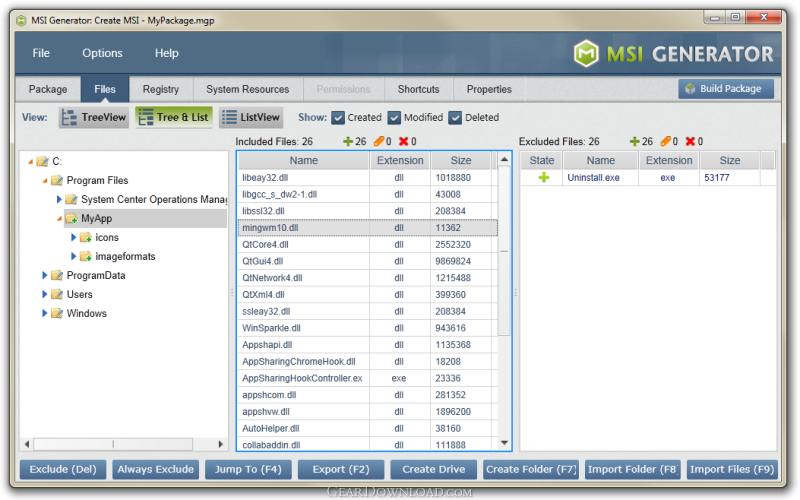This screenshot has height=500, width=800.
Task: Click the application icon in title bar
Action: [x=21, y=20]
